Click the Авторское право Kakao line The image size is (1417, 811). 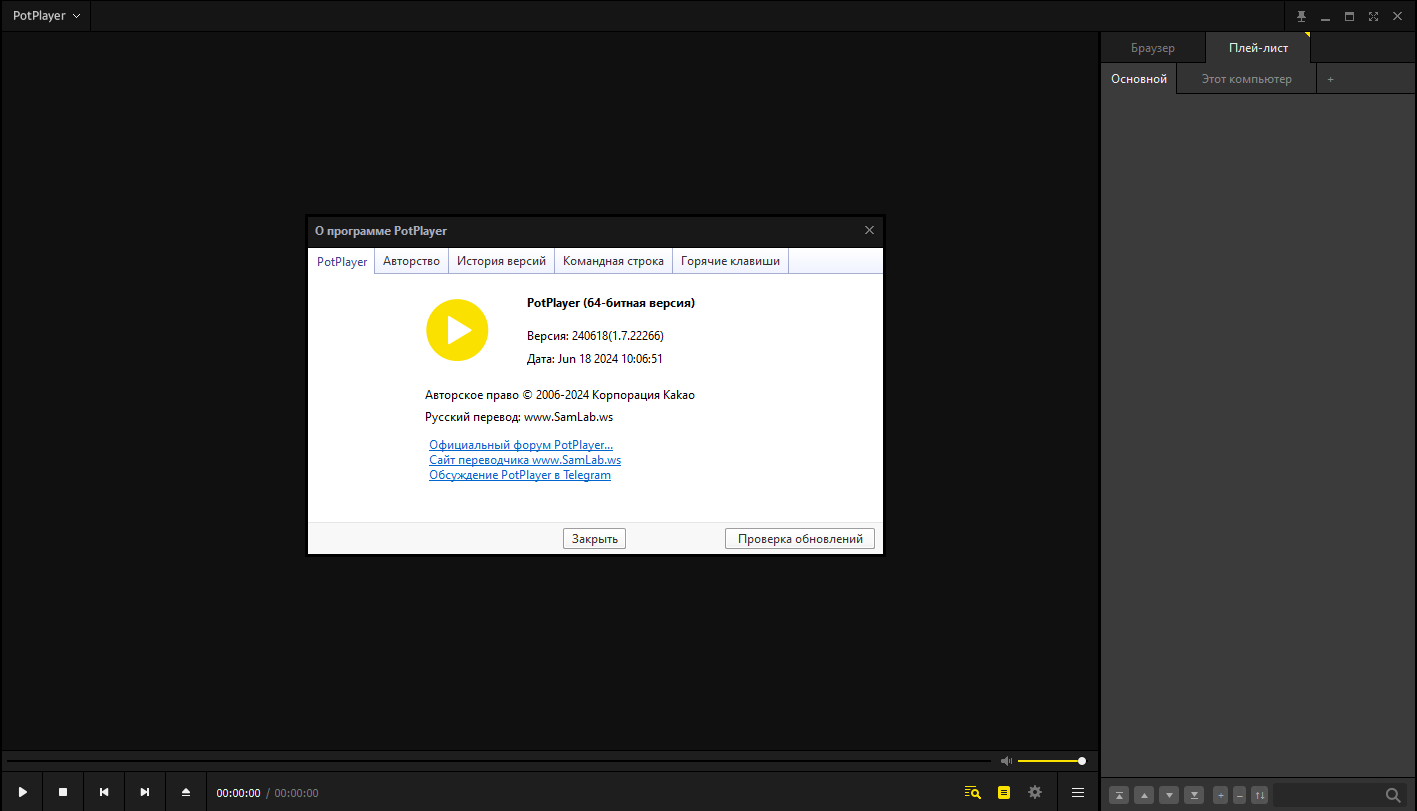(560, 395)
